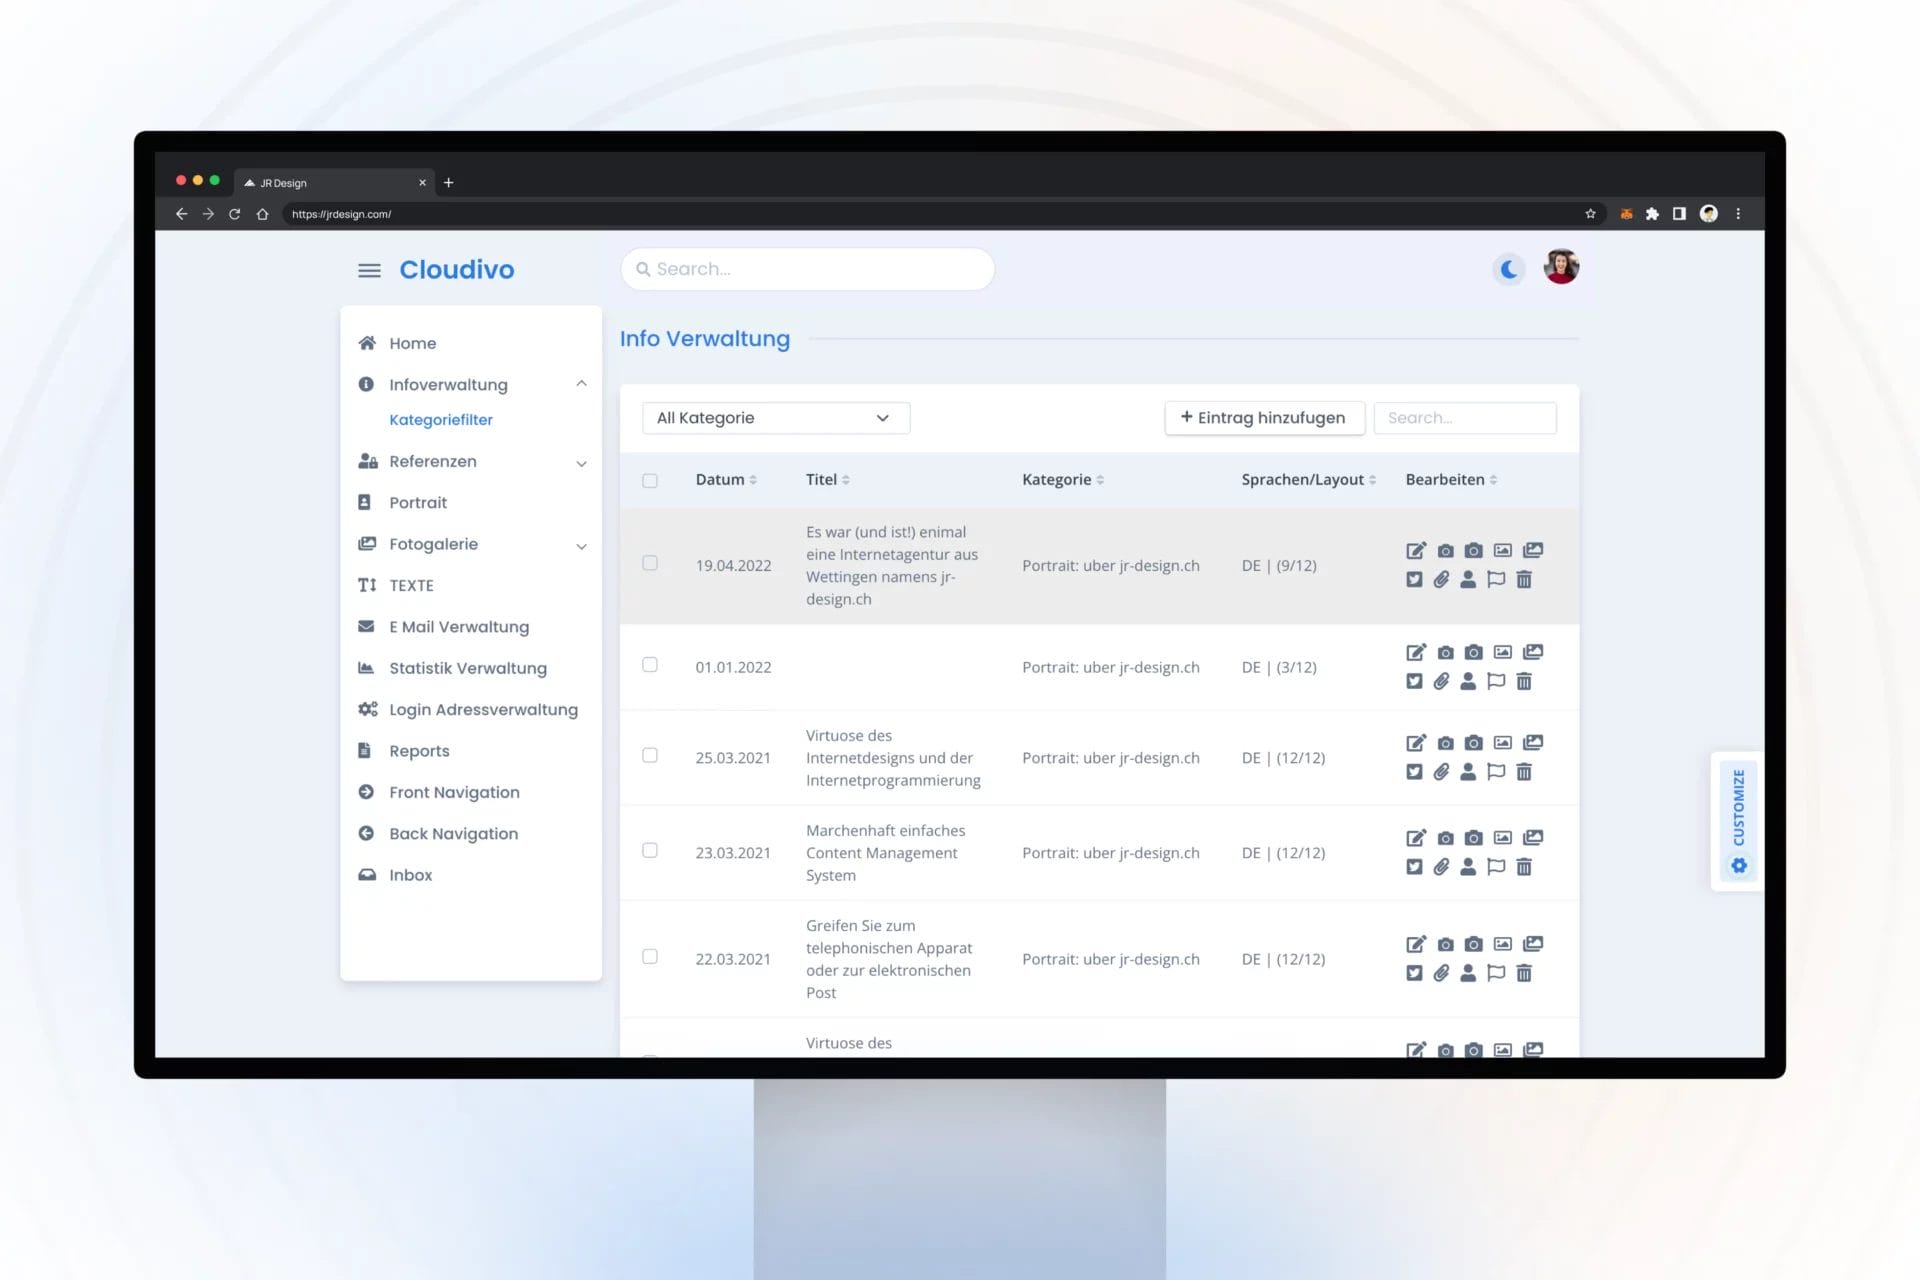The width and height of the screenshot is (1920, 1280).
Task: Select the checkbox for the 19.04.2022 row
Action: click(650, 563)
